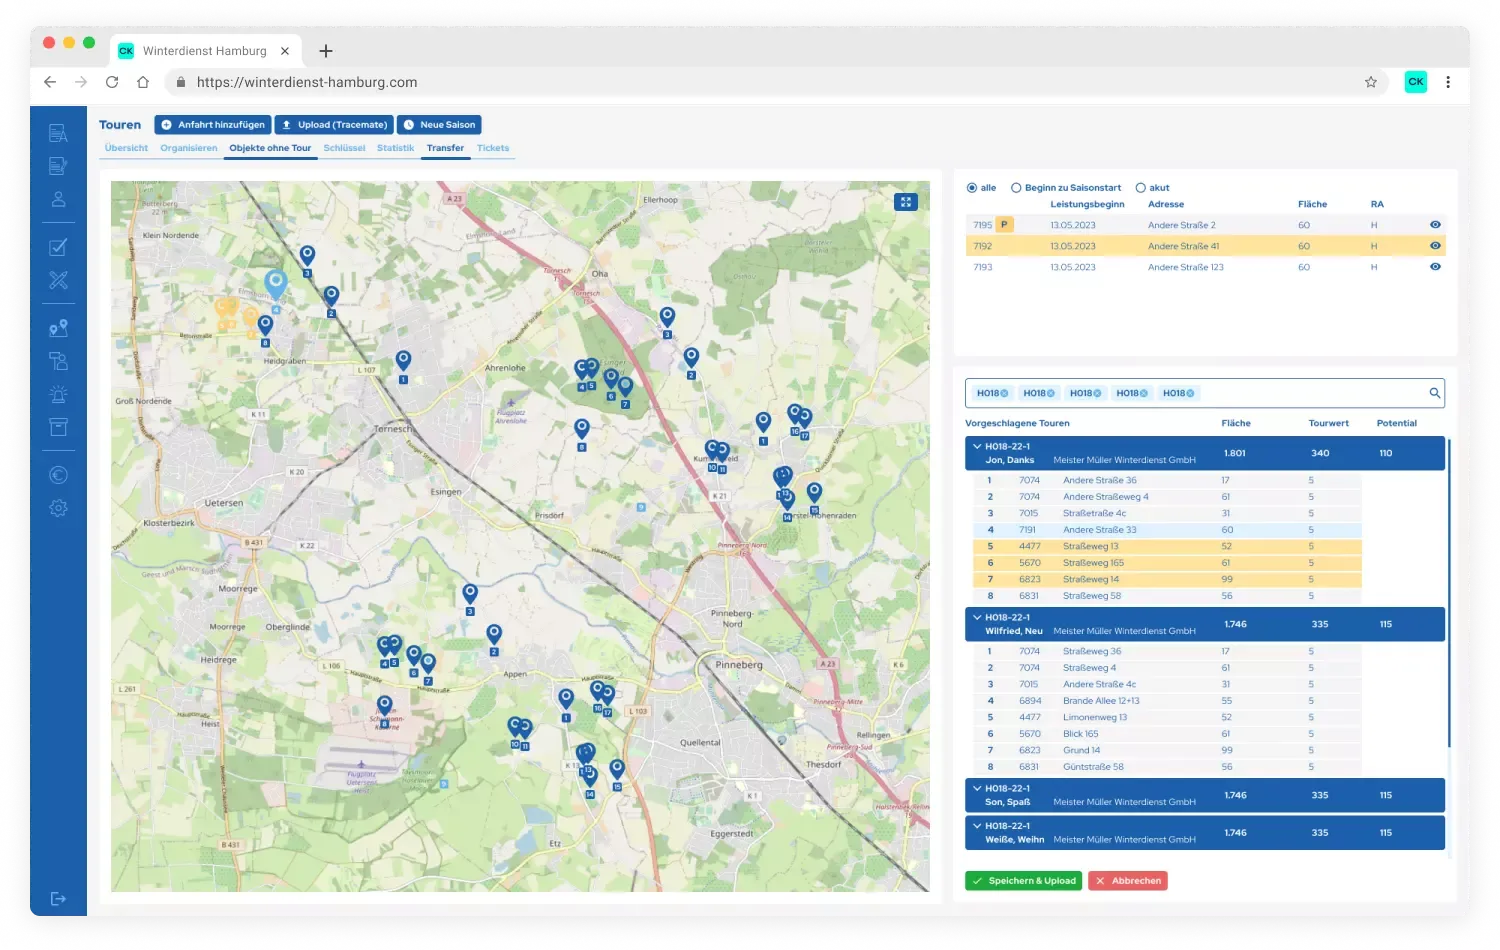This screenshot has height=950, width=1500.
Task: Select tour stop 7191 Andere Straße 33
Action: (x=1168, y=530)
